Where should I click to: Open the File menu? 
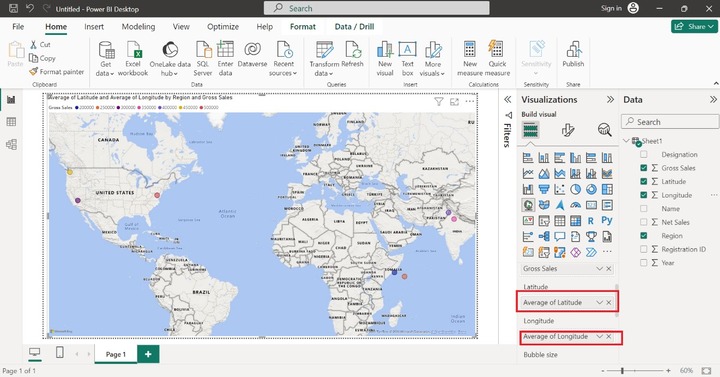[18, 27]
